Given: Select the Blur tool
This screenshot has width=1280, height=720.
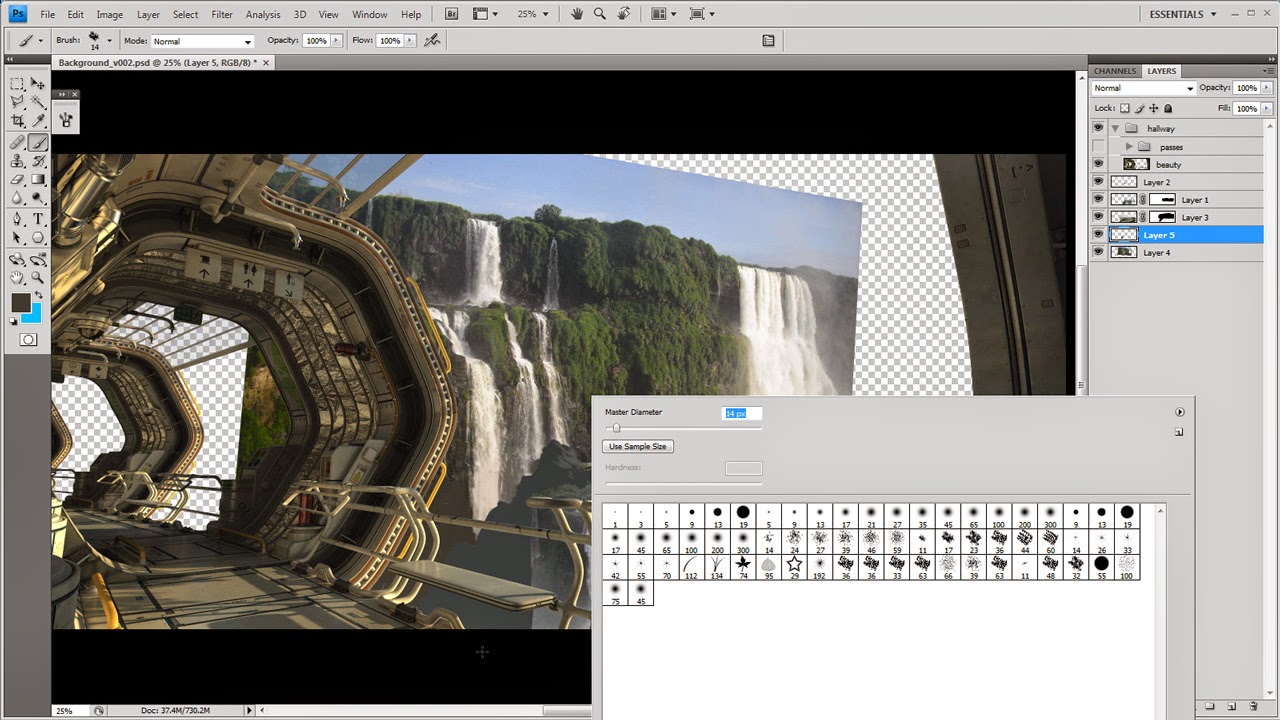Looking at the screenshot, I should point(17,198).
